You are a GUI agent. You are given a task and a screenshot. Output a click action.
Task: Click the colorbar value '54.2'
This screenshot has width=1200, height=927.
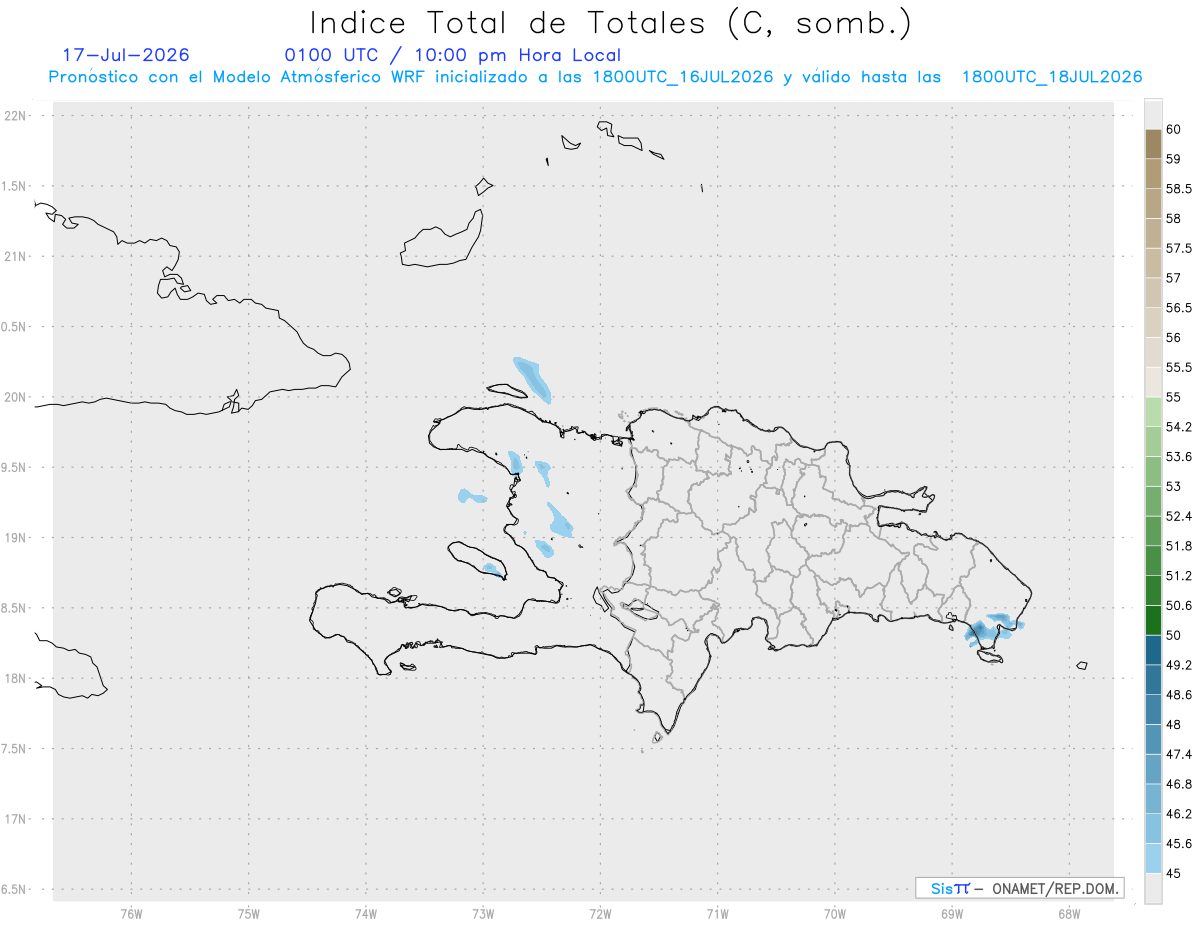click(x=1179, y=427)
